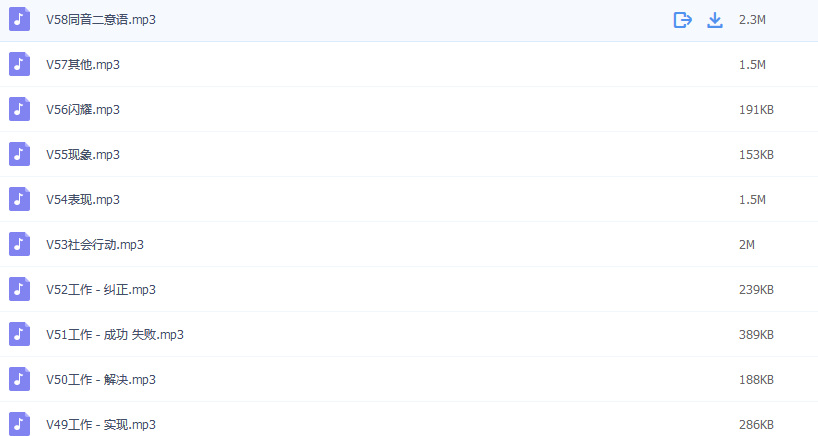The image size is (818, 436).
Task: Click the audio icon for V51工作 - 成功 失败.mp3
Action: (20, 335)
